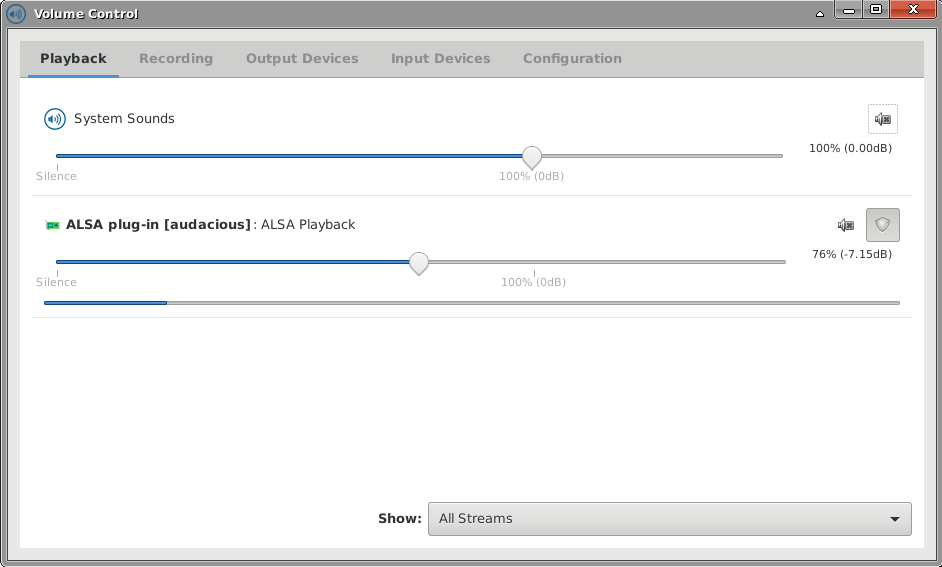942x567 pixels.
Task: Click the roll-up arrow in title bar
Action: 822,13
